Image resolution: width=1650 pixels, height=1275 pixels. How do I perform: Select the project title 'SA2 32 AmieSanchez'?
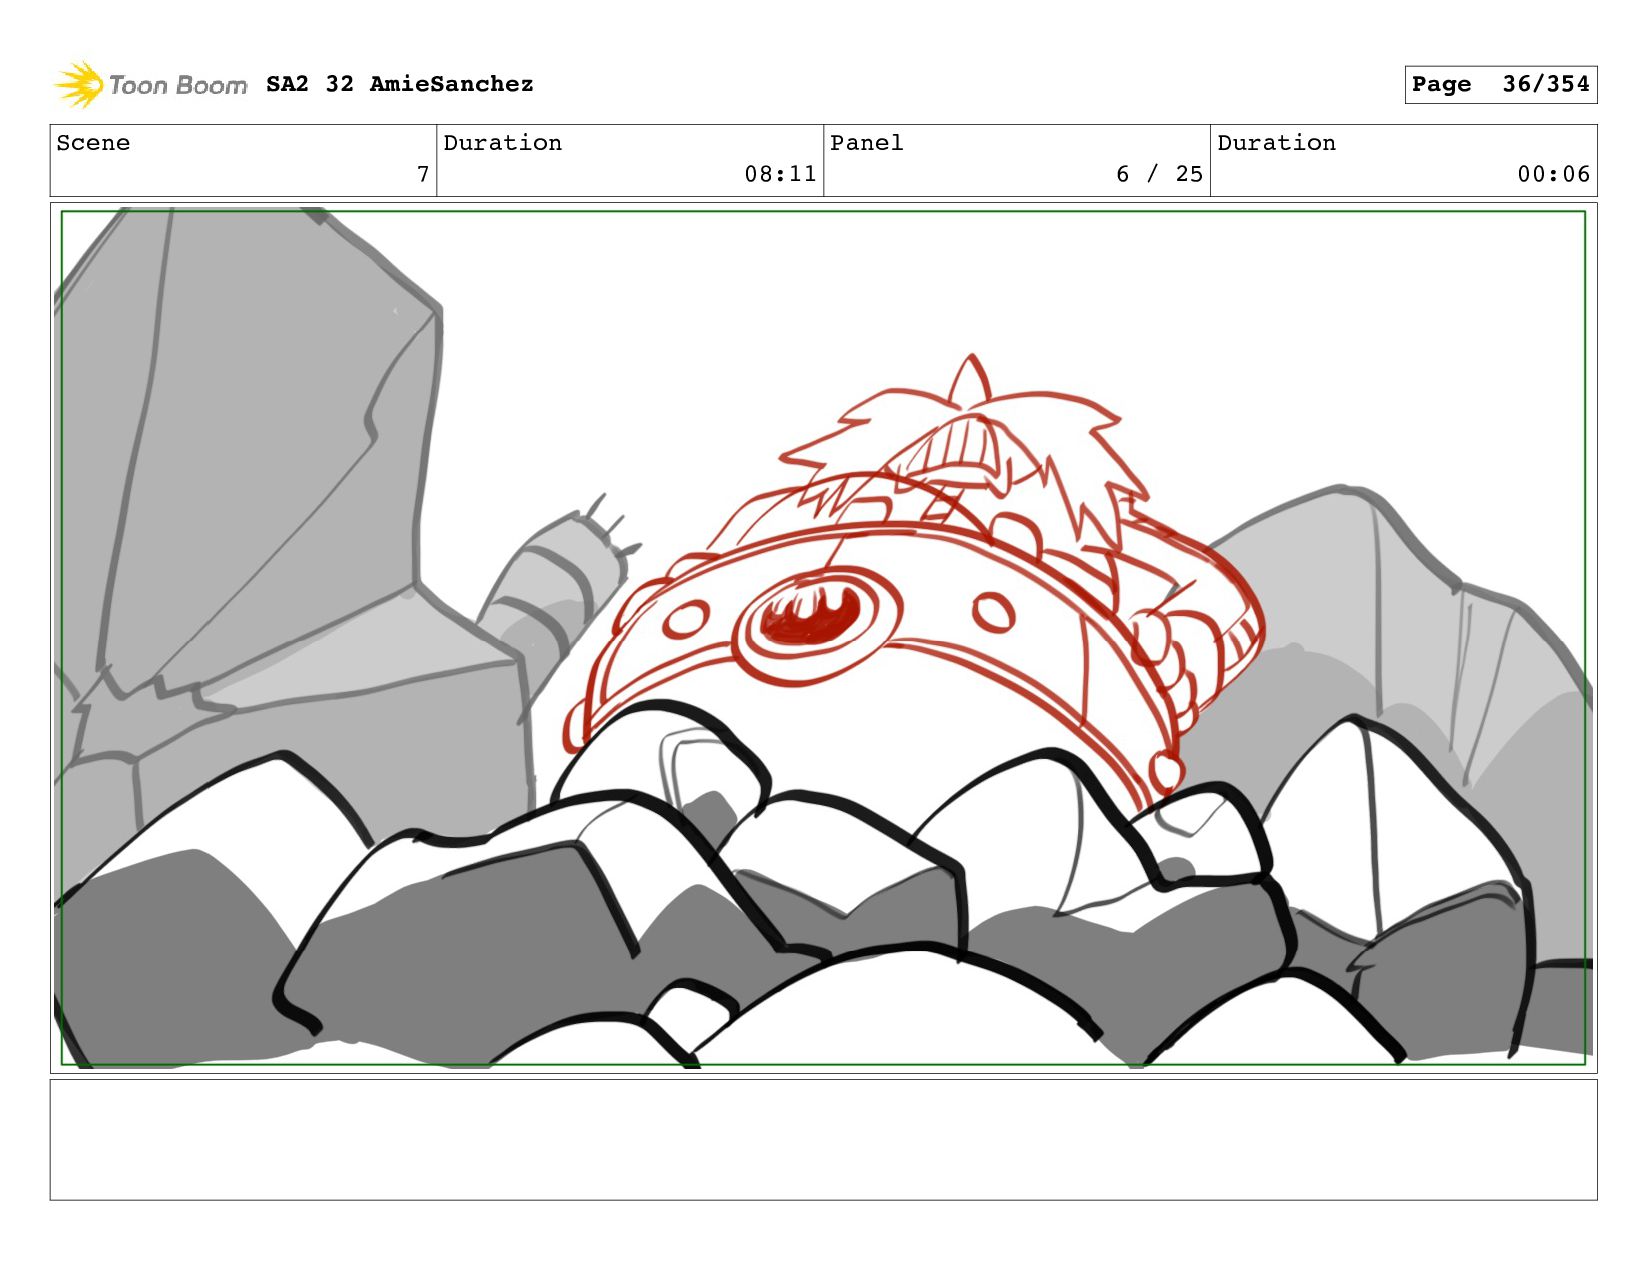pos(400,84)
